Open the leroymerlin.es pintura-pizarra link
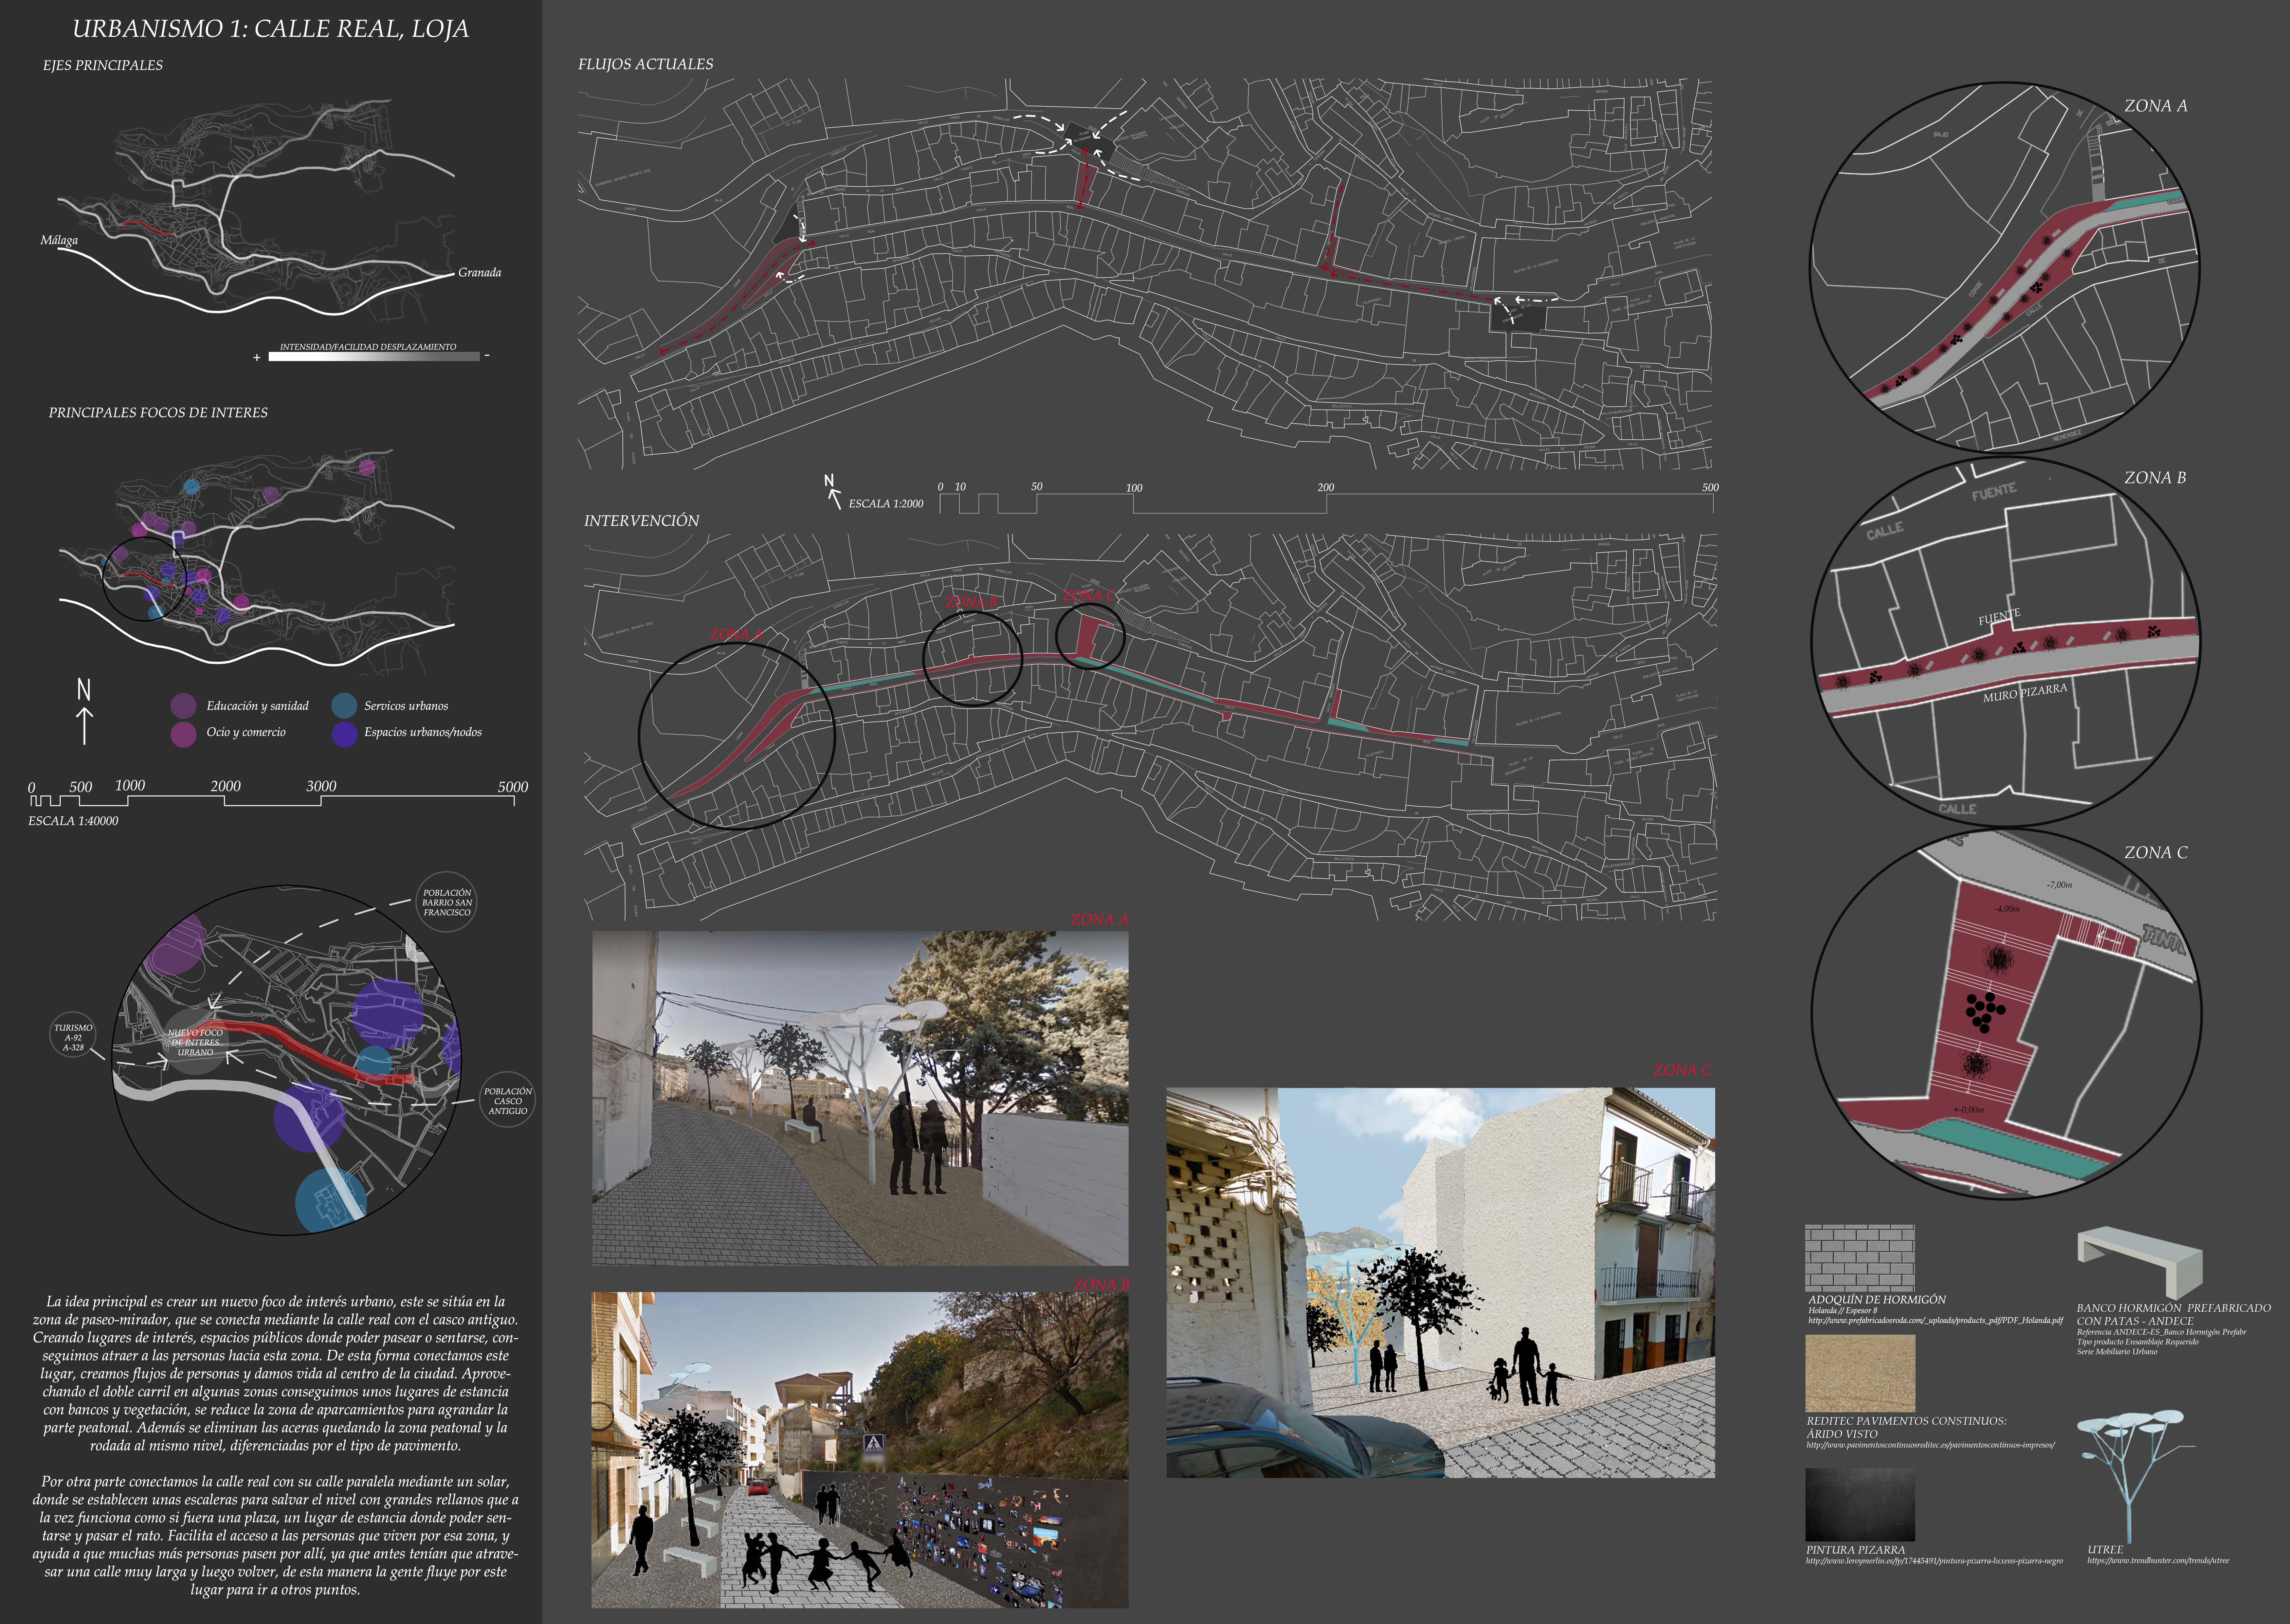 [x=1934, y=1561]
